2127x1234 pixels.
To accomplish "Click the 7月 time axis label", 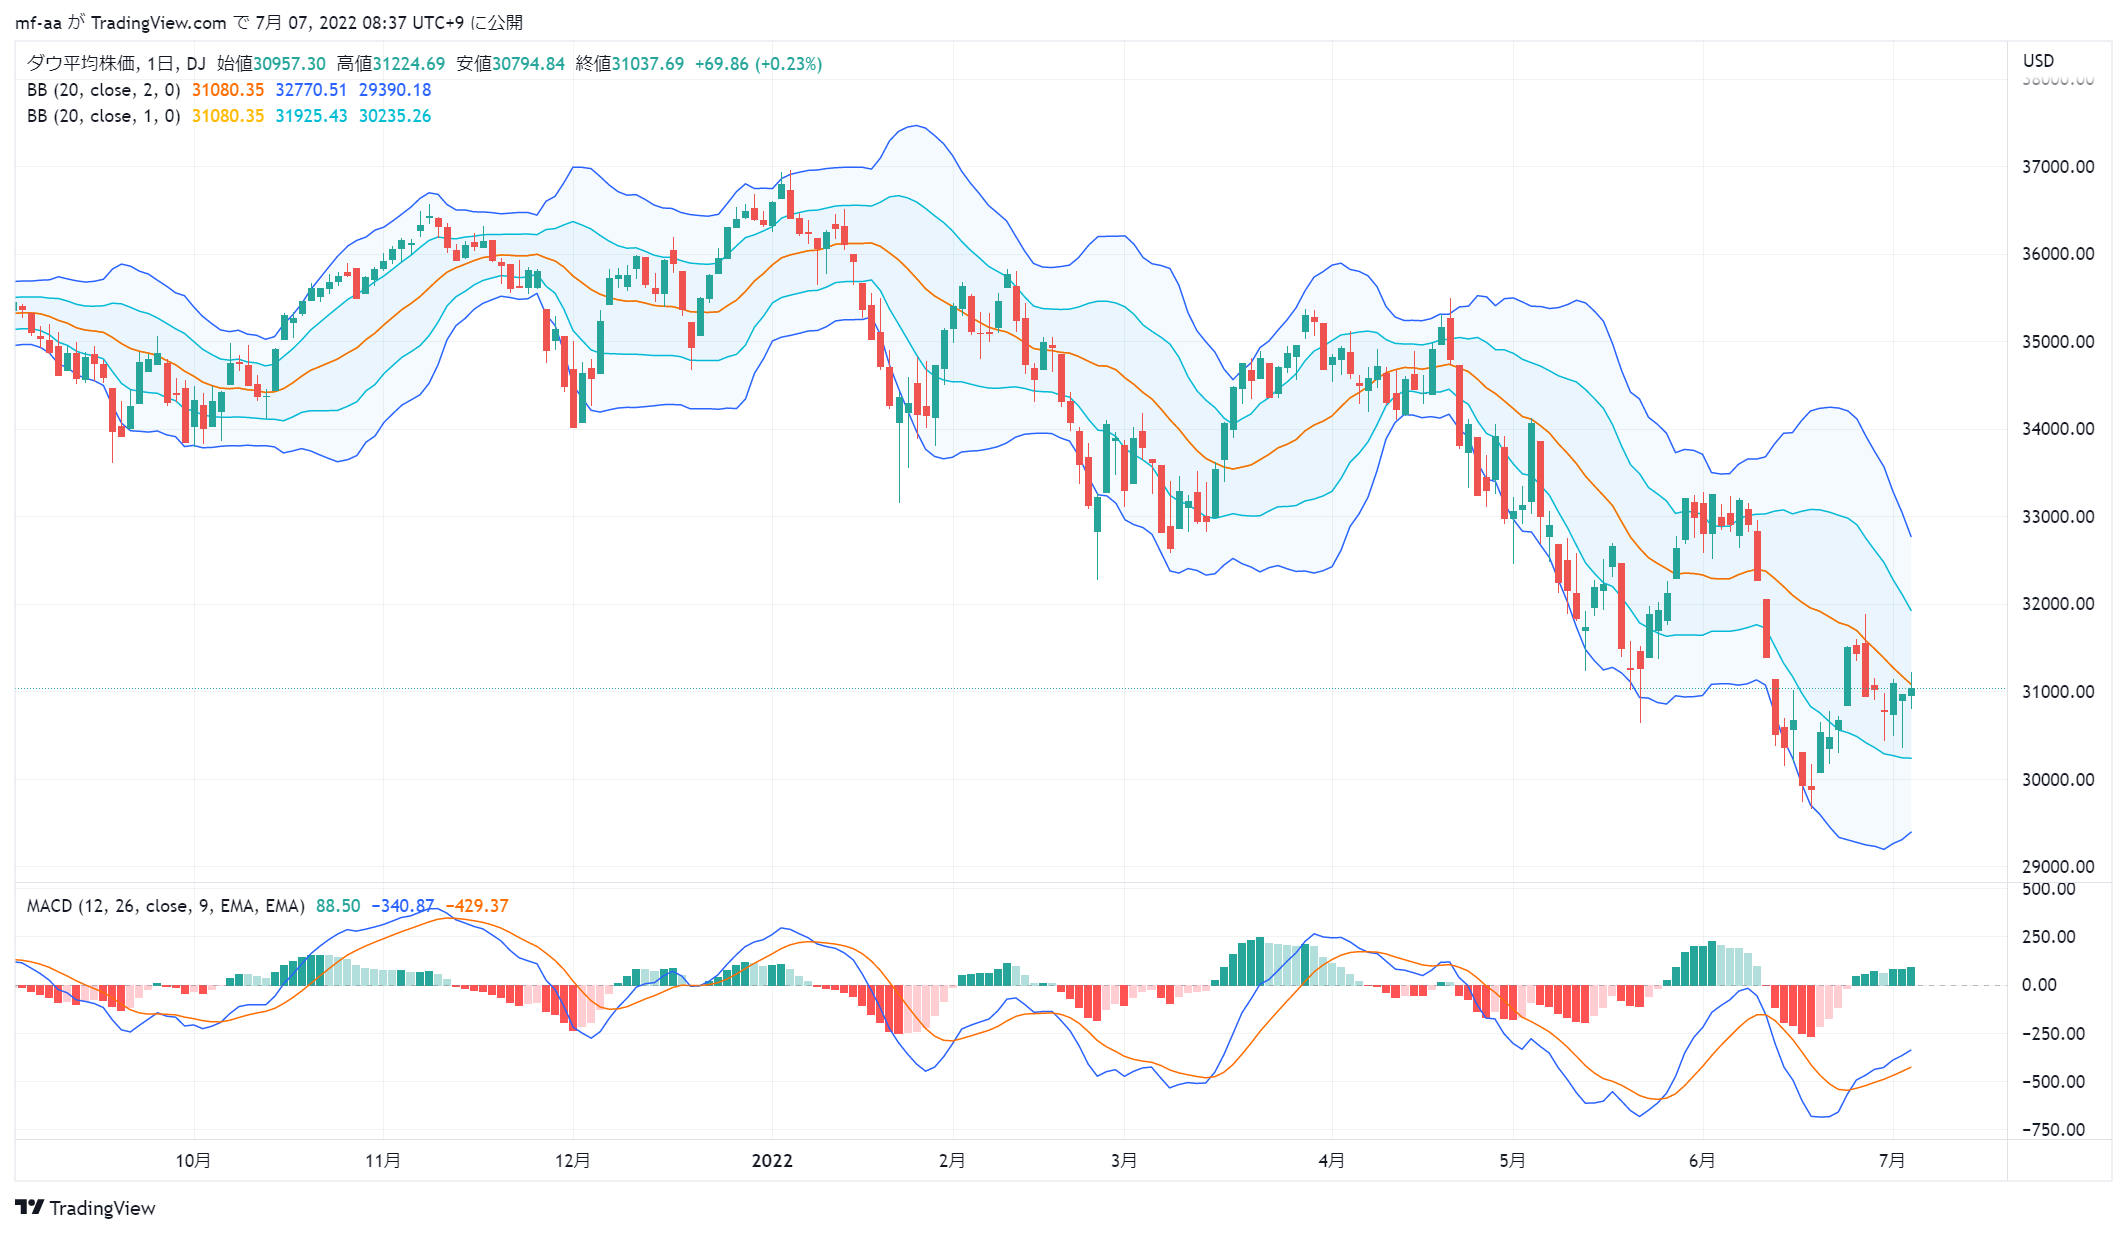I will (1892, 1160).
